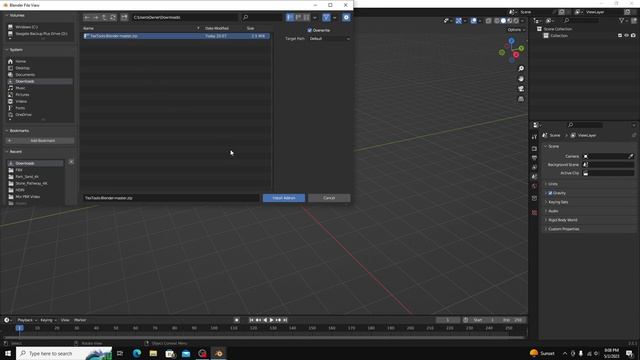Image resolution: width=640 pixels, height=360 pixels.
Task: Sort files by the Size column header
Action: [x=250, y=28]
